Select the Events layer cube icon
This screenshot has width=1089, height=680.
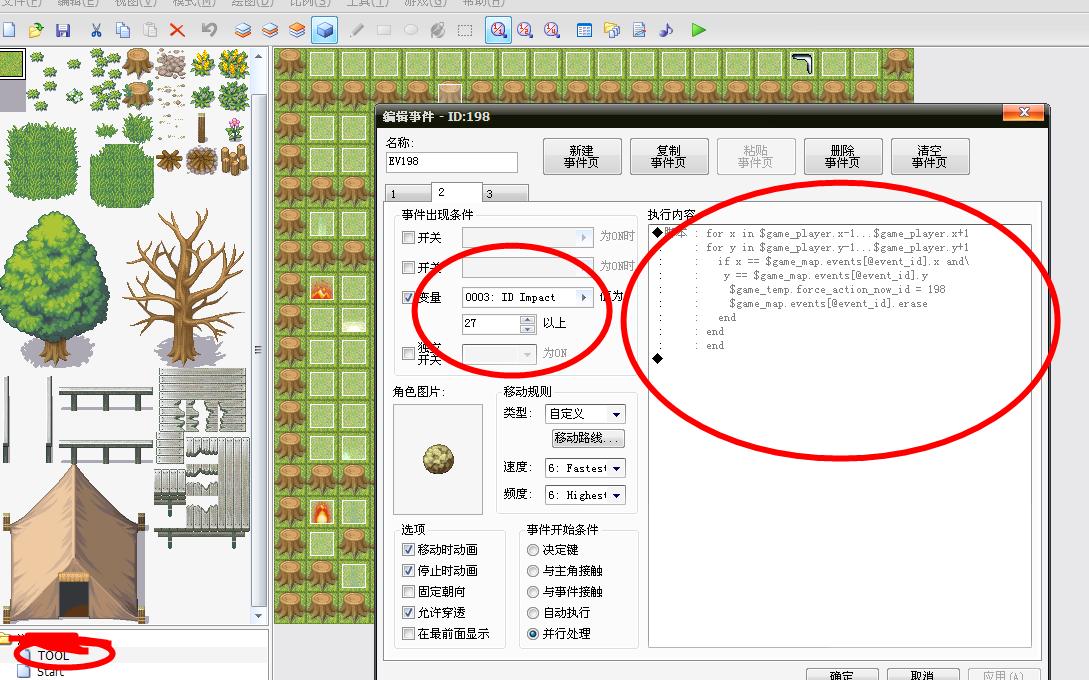click(x=324, y=30)
